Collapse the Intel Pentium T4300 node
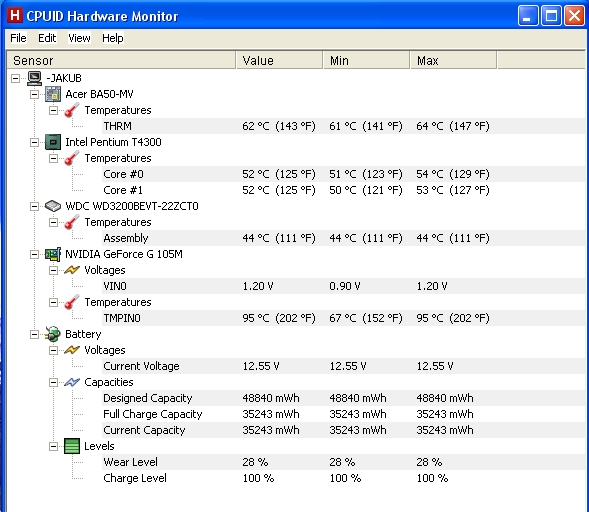 (x=34, y=142)
